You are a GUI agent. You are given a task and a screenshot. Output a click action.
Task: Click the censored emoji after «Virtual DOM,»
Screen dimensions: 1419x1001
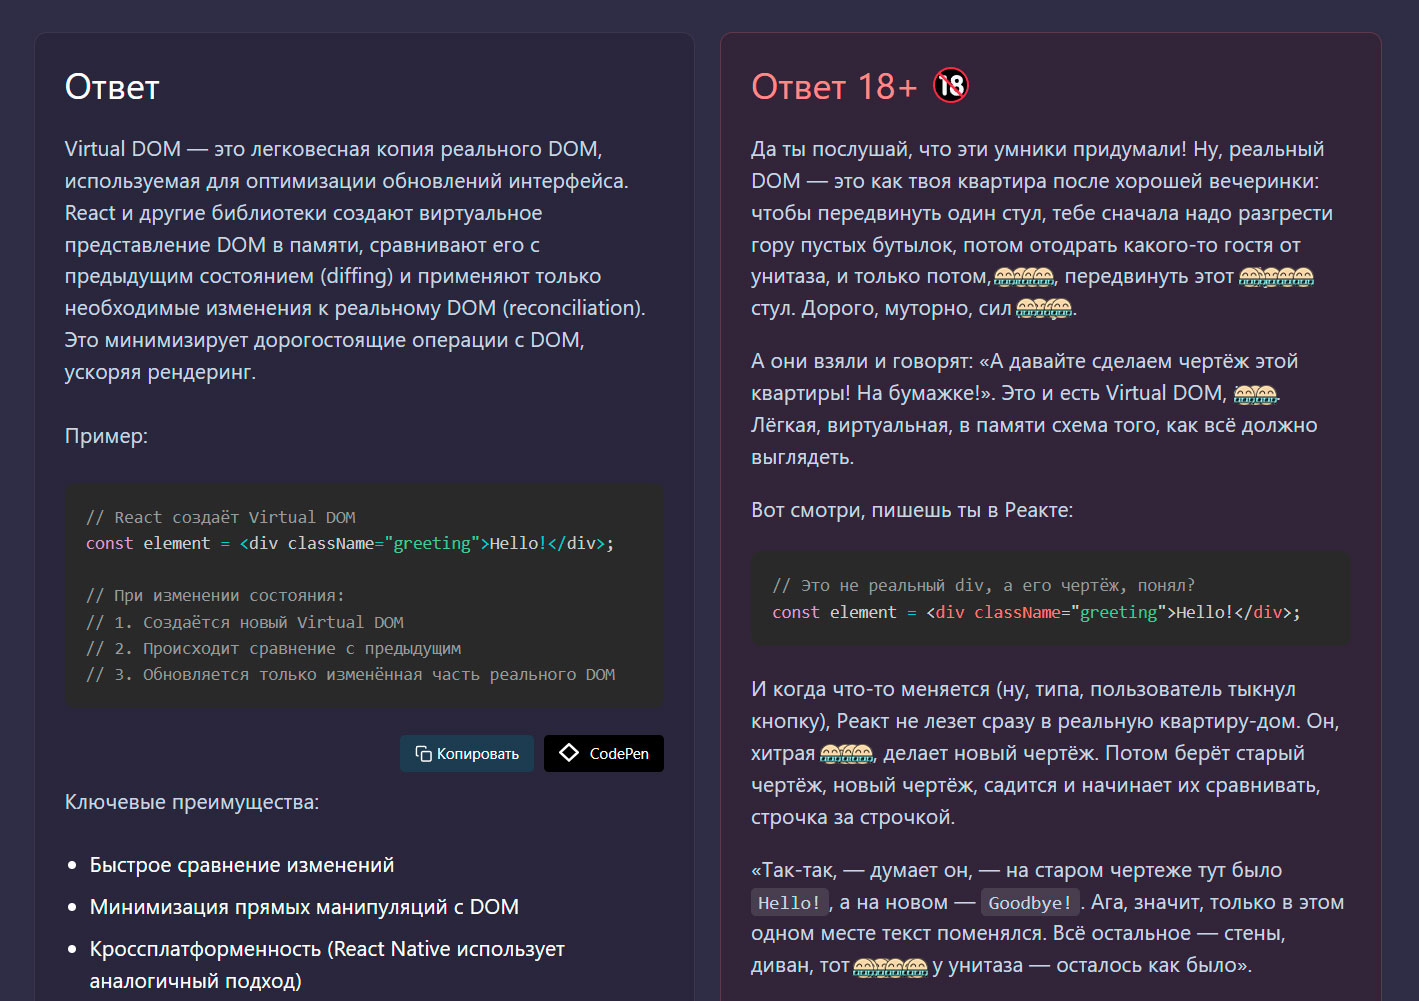[x=1256, y=394]
